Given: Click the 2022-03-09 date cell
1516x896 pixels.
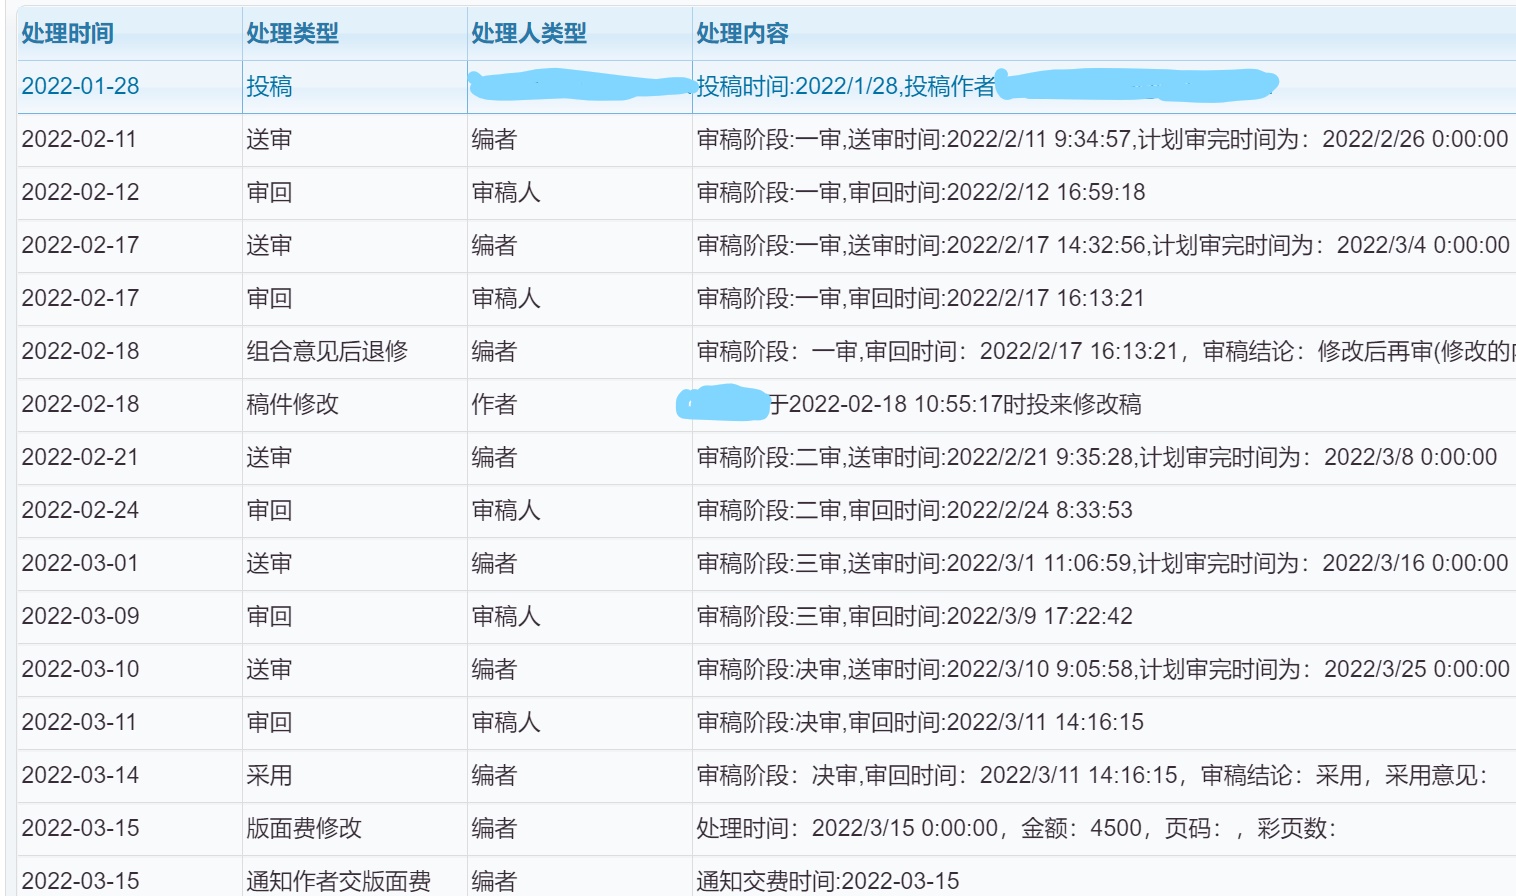Looking at the screenshot, I should coord(80,617).
